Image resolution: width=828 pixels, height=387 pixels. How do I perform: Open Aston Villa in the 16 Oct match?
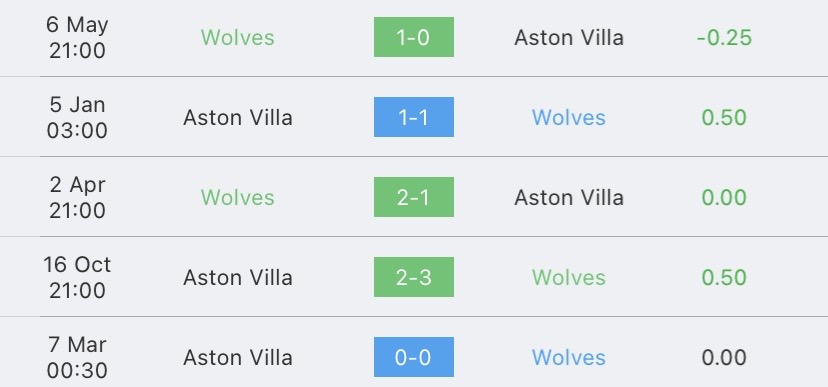pyautogui.click(x=238, y=277)
